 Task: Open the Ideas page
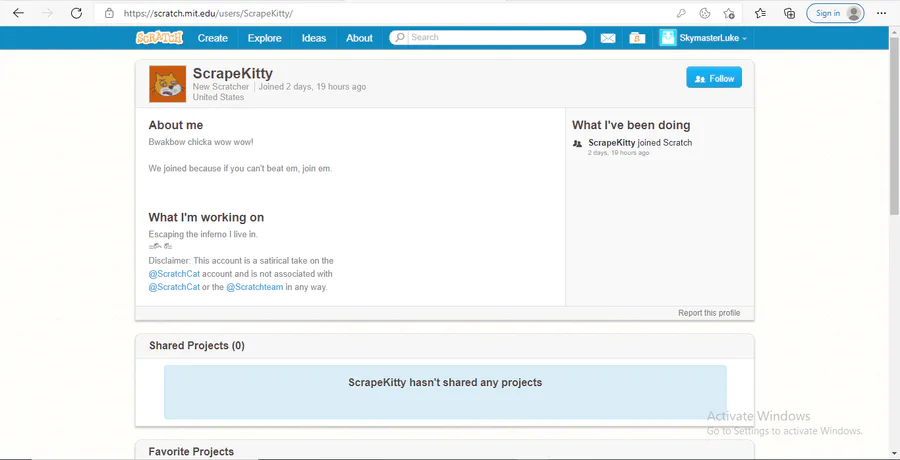[314, 38]
